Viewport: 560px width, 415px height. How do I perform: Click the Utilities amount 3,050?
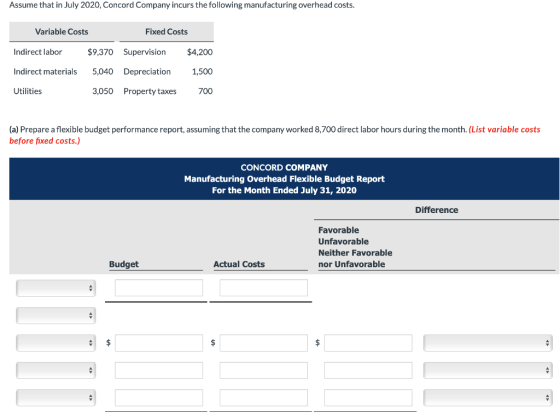click(x=103, y=91)
